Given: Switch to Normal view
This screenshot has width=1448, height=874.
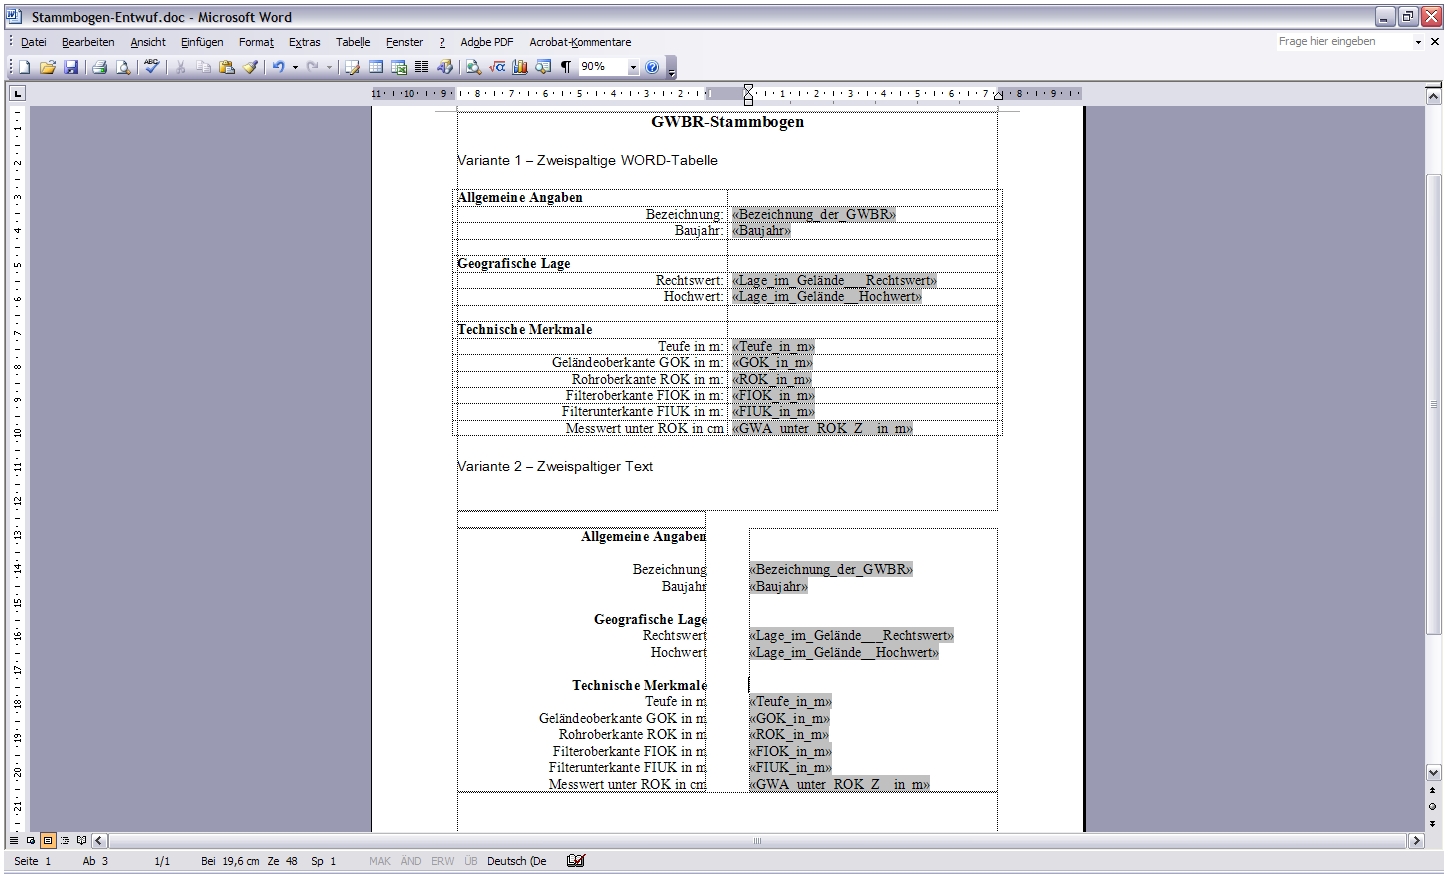Looking at the screenshot, I should (14, 841).
